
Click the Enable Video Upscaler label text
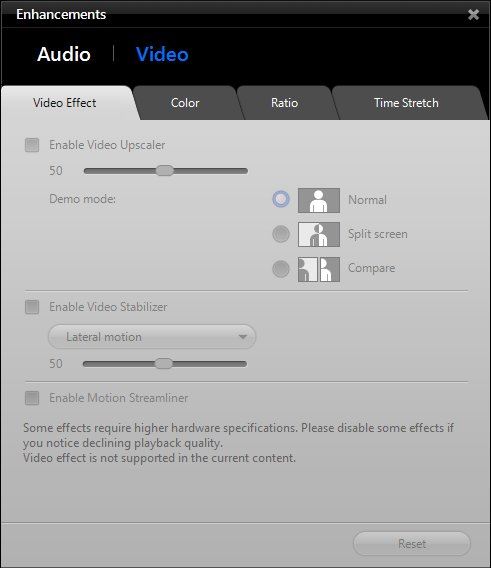click(x=107, y=145)
